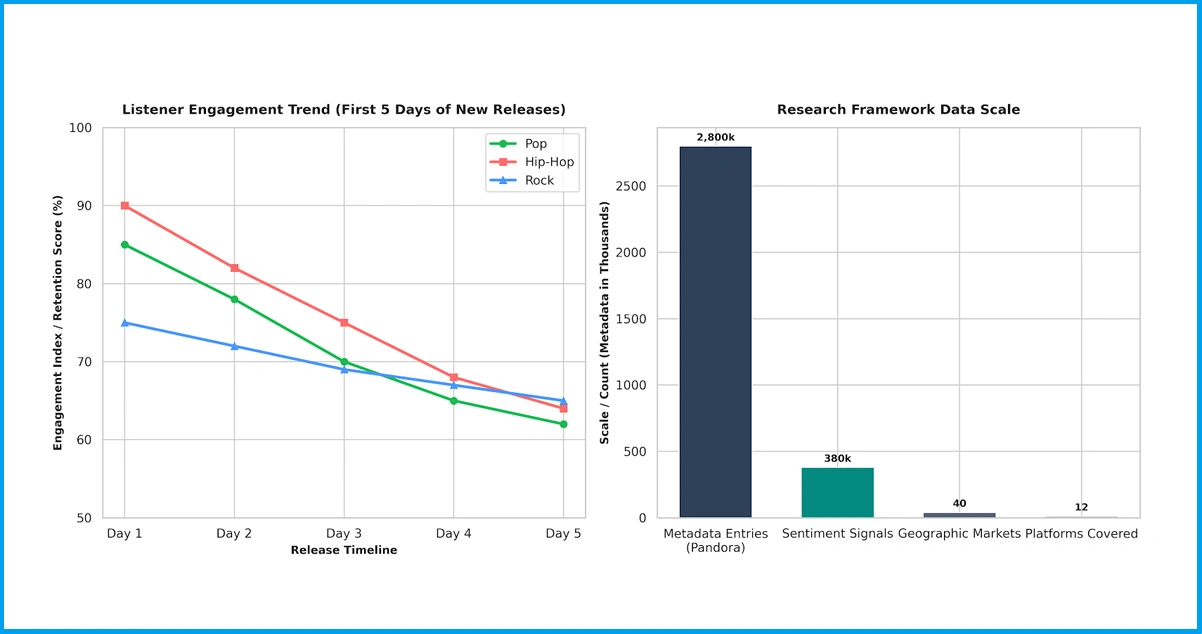Click the Rock data point at Day 1
The height and width of the screenshot is (634, 1202).
point(125,323)
